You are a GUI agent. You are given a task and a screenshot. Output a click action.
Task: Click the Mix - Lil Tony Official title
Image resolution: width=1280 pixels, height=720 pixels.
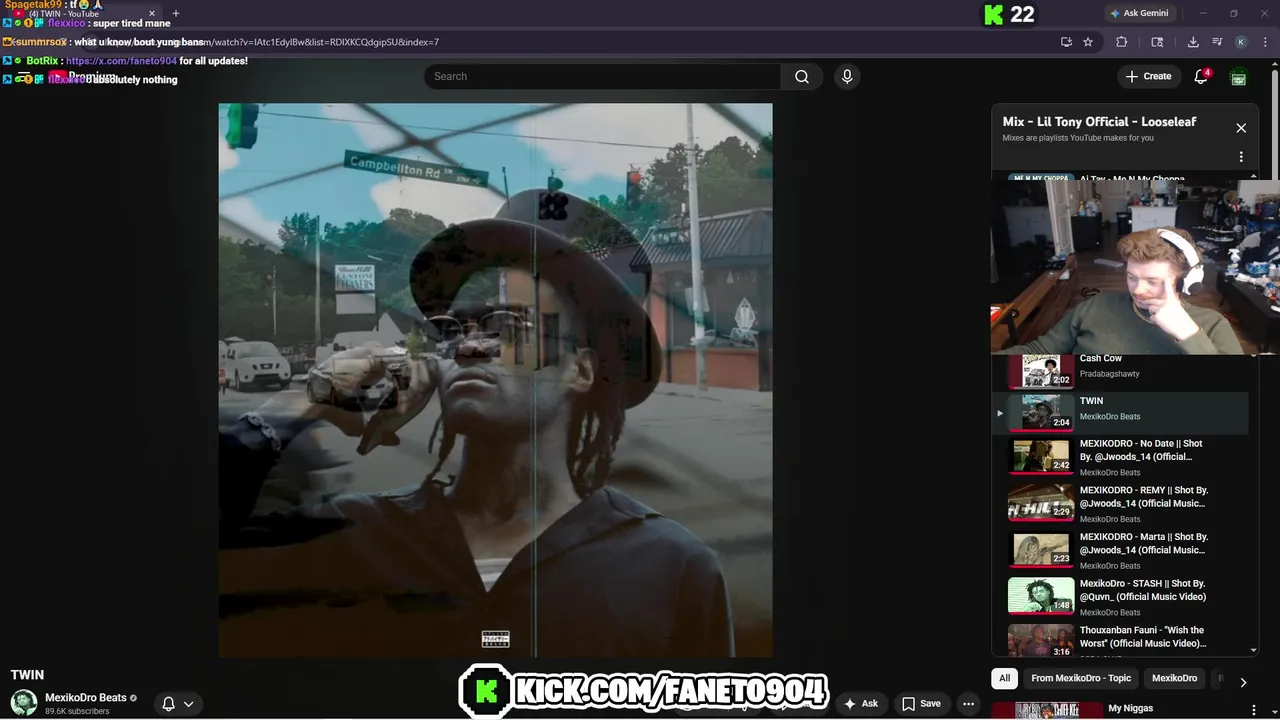(x=1099, y=122)
